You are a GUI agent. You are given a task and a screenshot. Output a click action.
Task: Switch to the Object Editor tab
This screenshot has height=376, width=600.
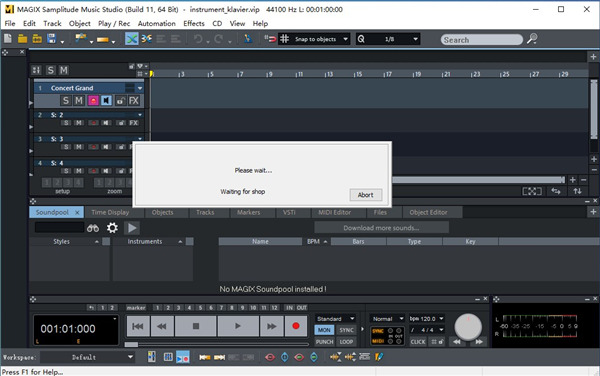428,212
